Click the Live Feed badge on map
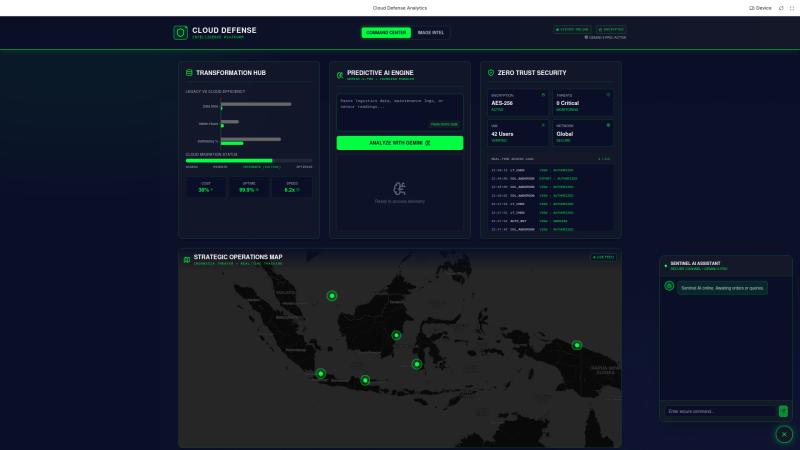The width and height of the screenshot is (800, 450). tap(604, 257)
